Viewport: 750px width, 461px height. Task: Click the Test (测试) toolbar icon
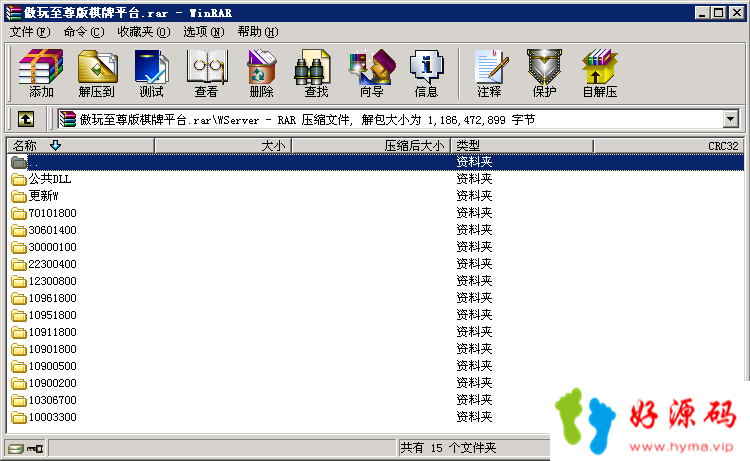(x=152, y=73)
